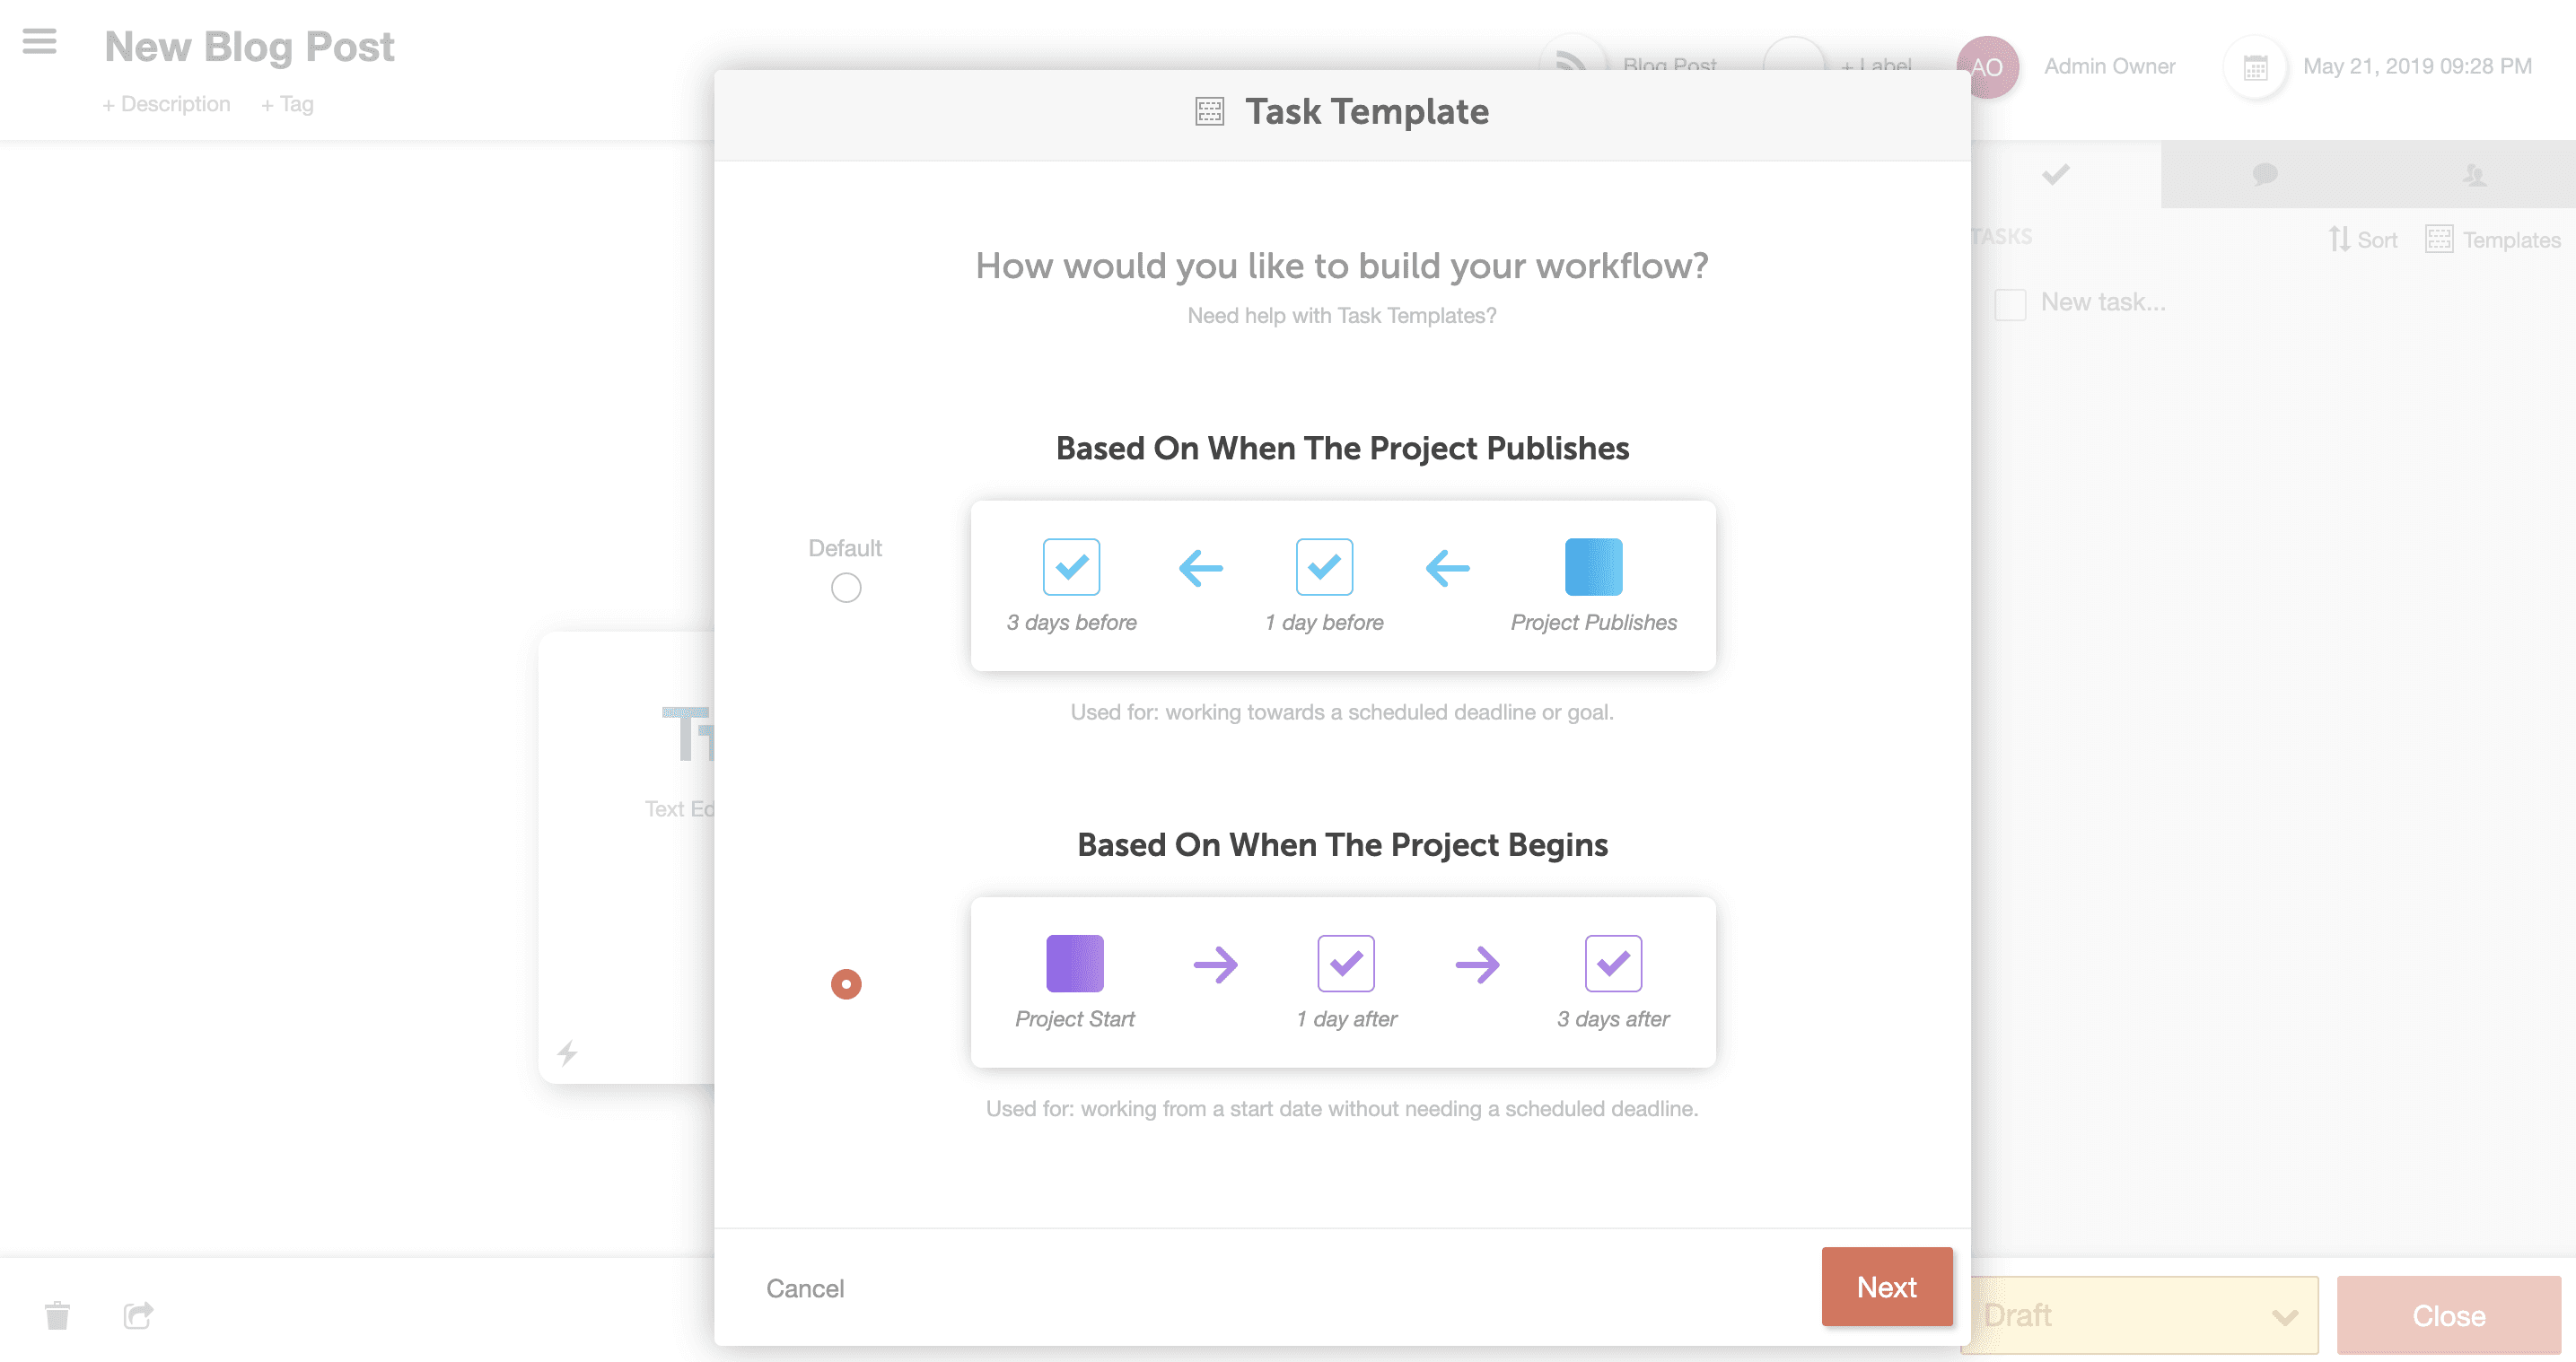Image resolution: width=2576 pixels, height=1362 pixels.
Task: Click the Templates label
Action: point(2511,240)
